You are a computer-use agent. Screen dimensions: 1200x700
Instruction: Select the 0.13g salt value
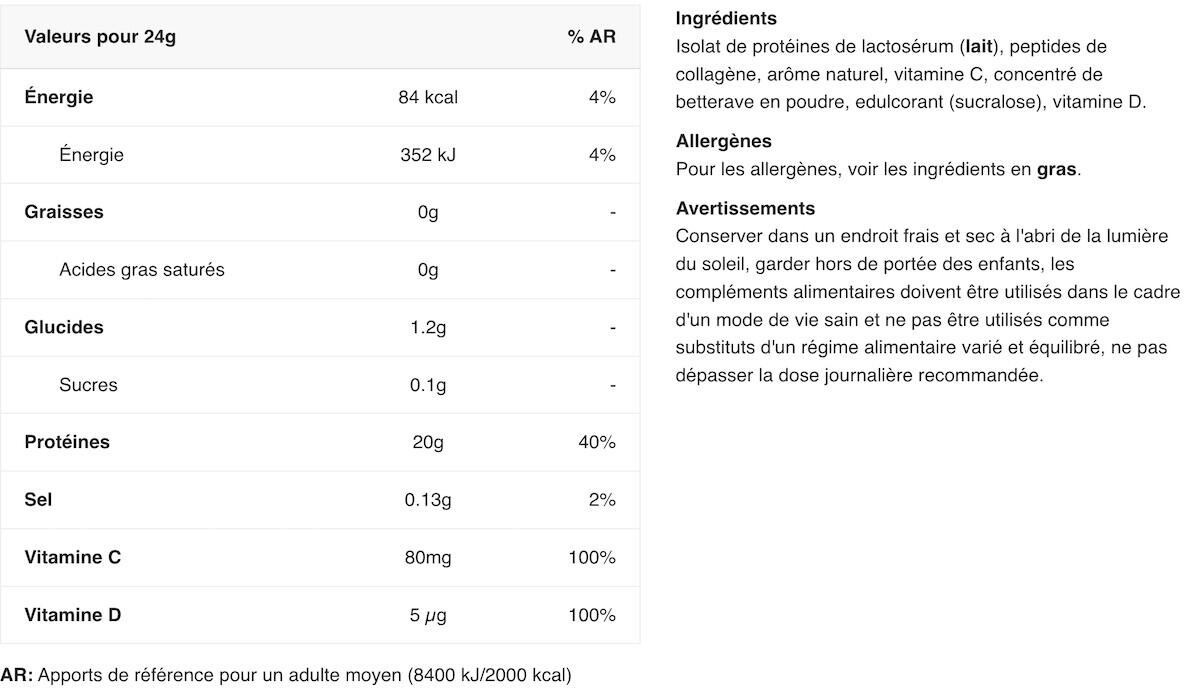pyautogui.click(x=428, y=500)
